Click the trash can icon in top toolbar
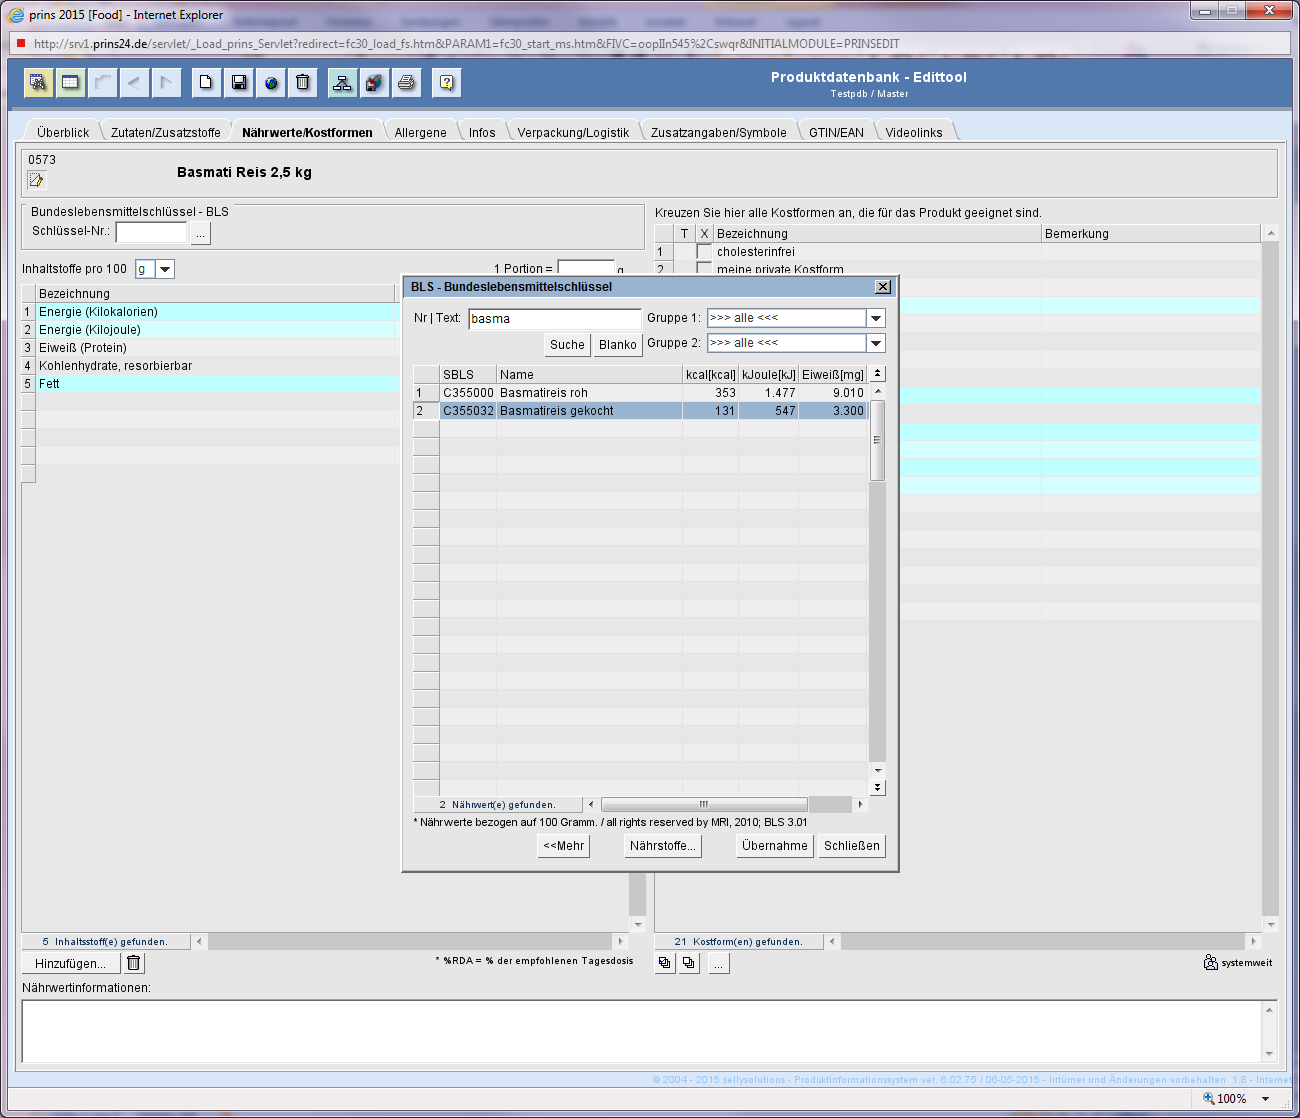 click(302, 82)
